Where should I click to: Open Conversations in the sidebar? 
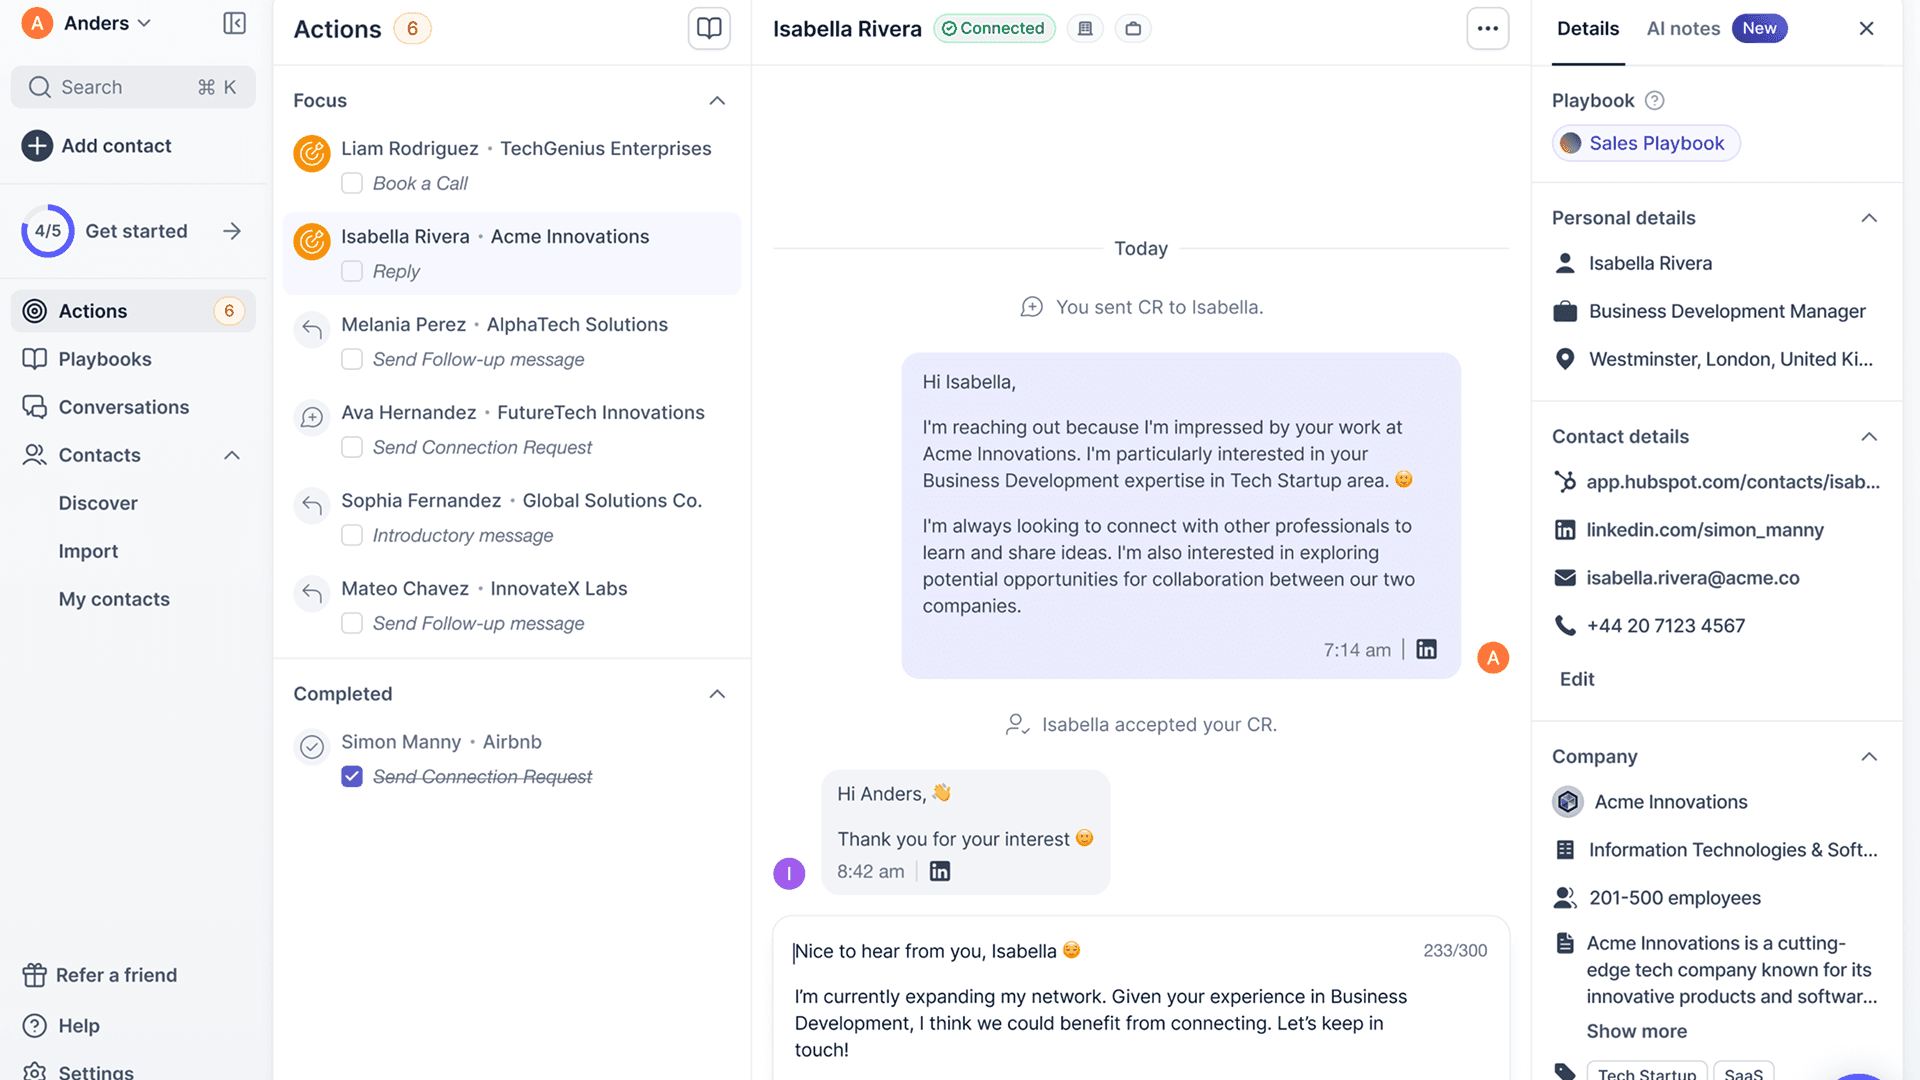[x=123, y=407]
